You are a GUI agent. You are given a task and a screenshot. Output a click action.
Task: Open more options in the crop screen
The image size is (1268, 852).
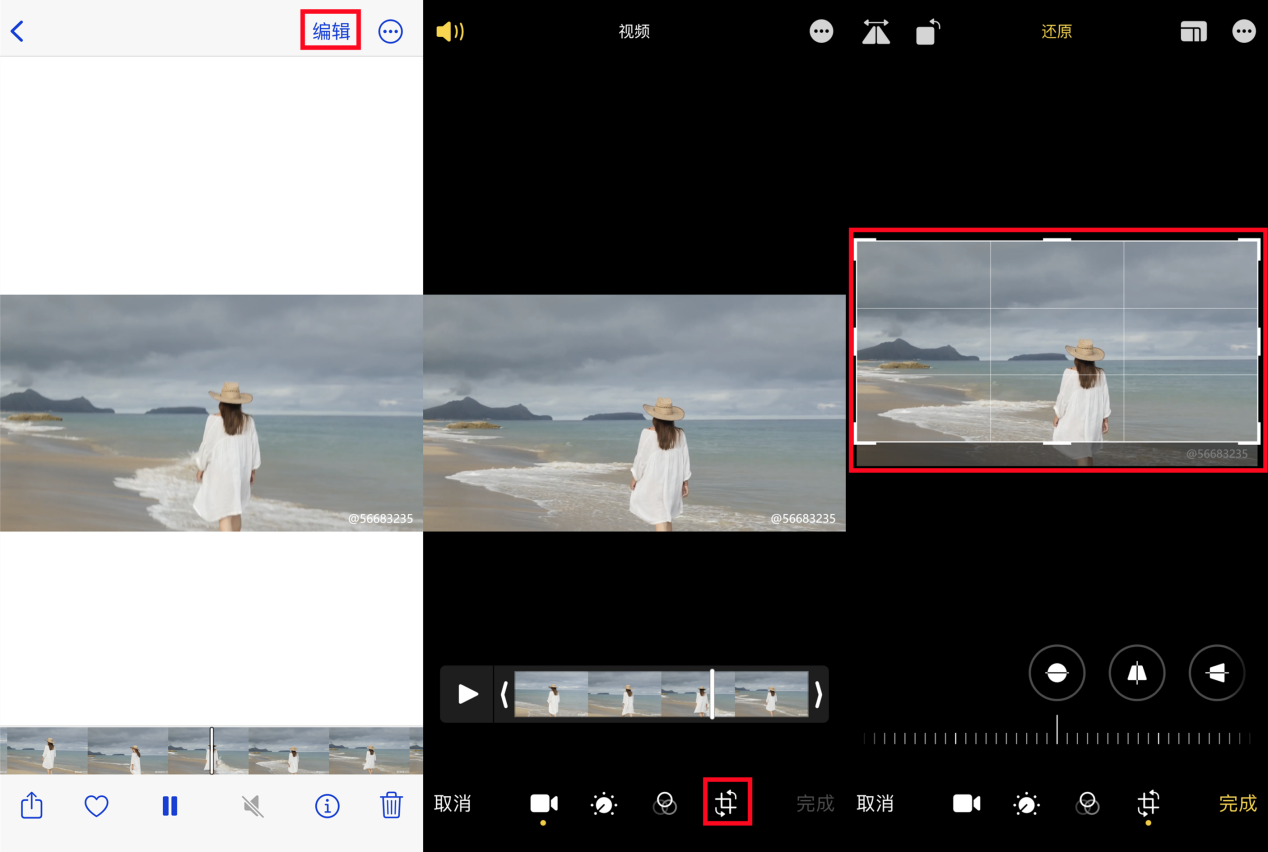tap(1244, 32)
